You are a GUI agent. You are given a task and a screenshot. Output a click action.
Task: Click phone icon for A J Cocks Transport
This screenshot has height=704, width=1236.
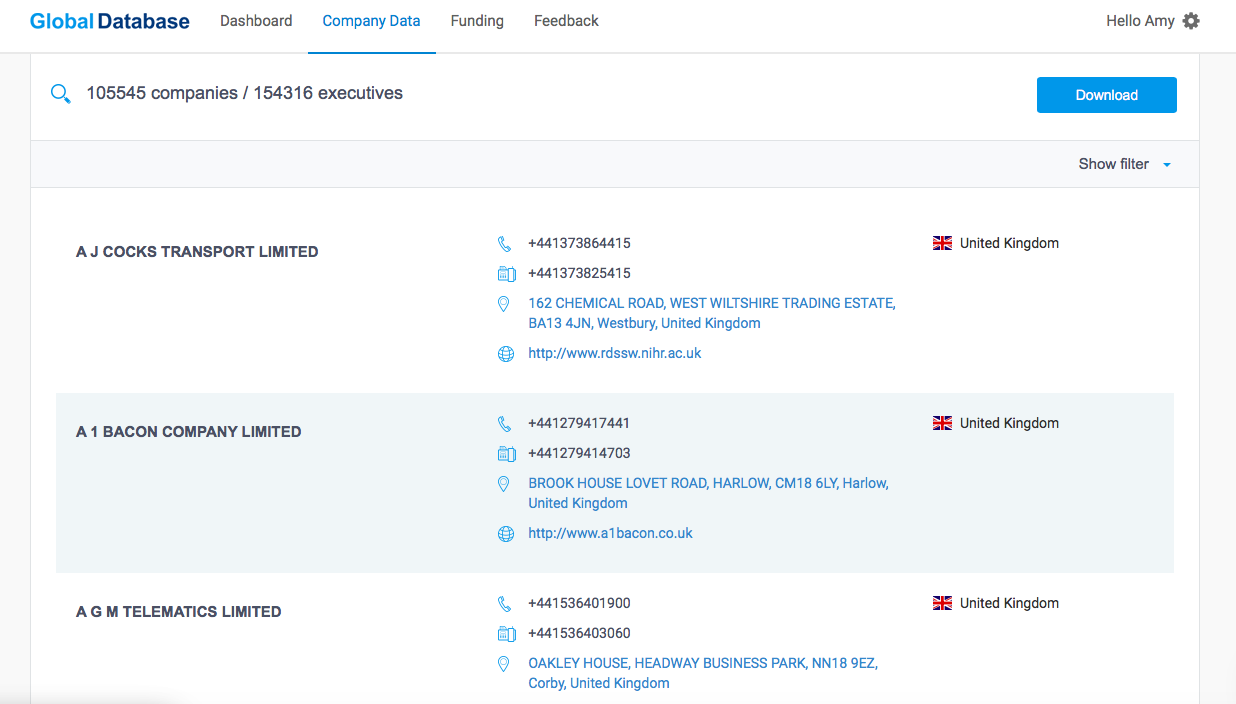point(505,243)
